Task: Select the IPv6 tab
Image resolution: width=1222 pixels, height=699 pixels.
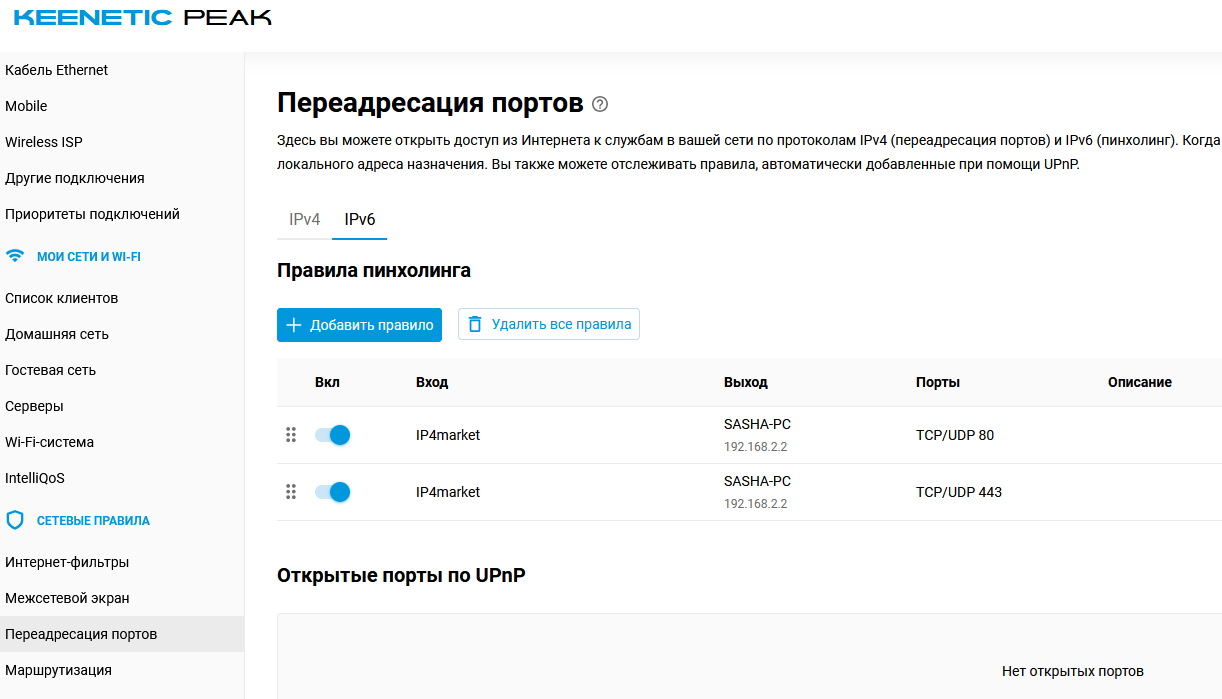Action: 359,219
